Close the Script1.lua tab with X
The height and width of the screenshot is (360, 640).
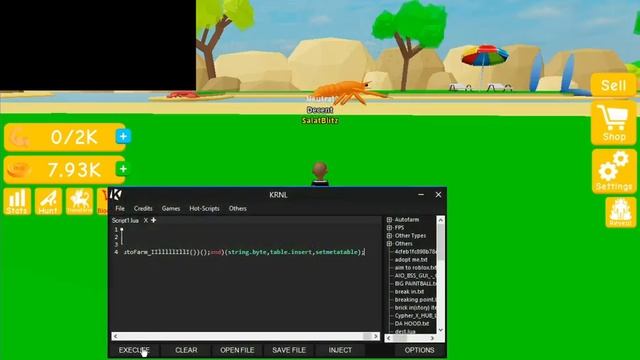coord(146,220)
